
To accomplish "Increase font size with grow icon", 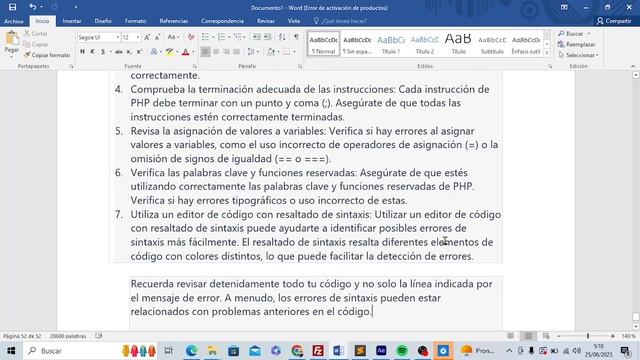I will [x=147, y=37].
